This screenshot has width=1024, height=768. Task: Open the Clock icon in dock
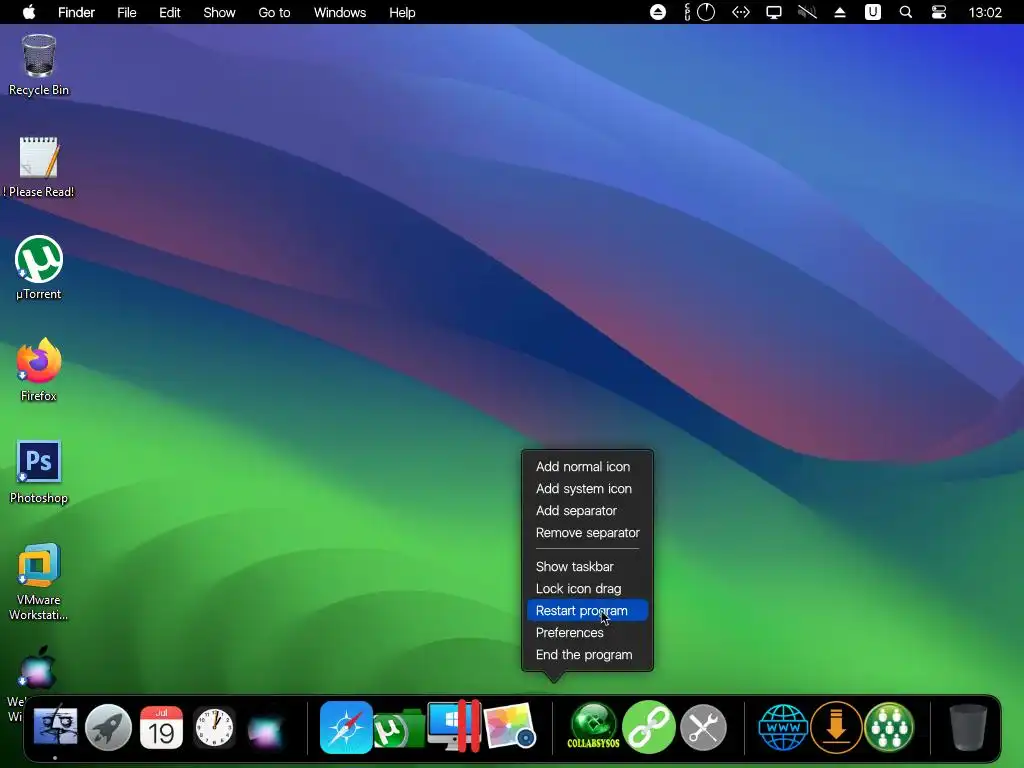pos(214,727)
